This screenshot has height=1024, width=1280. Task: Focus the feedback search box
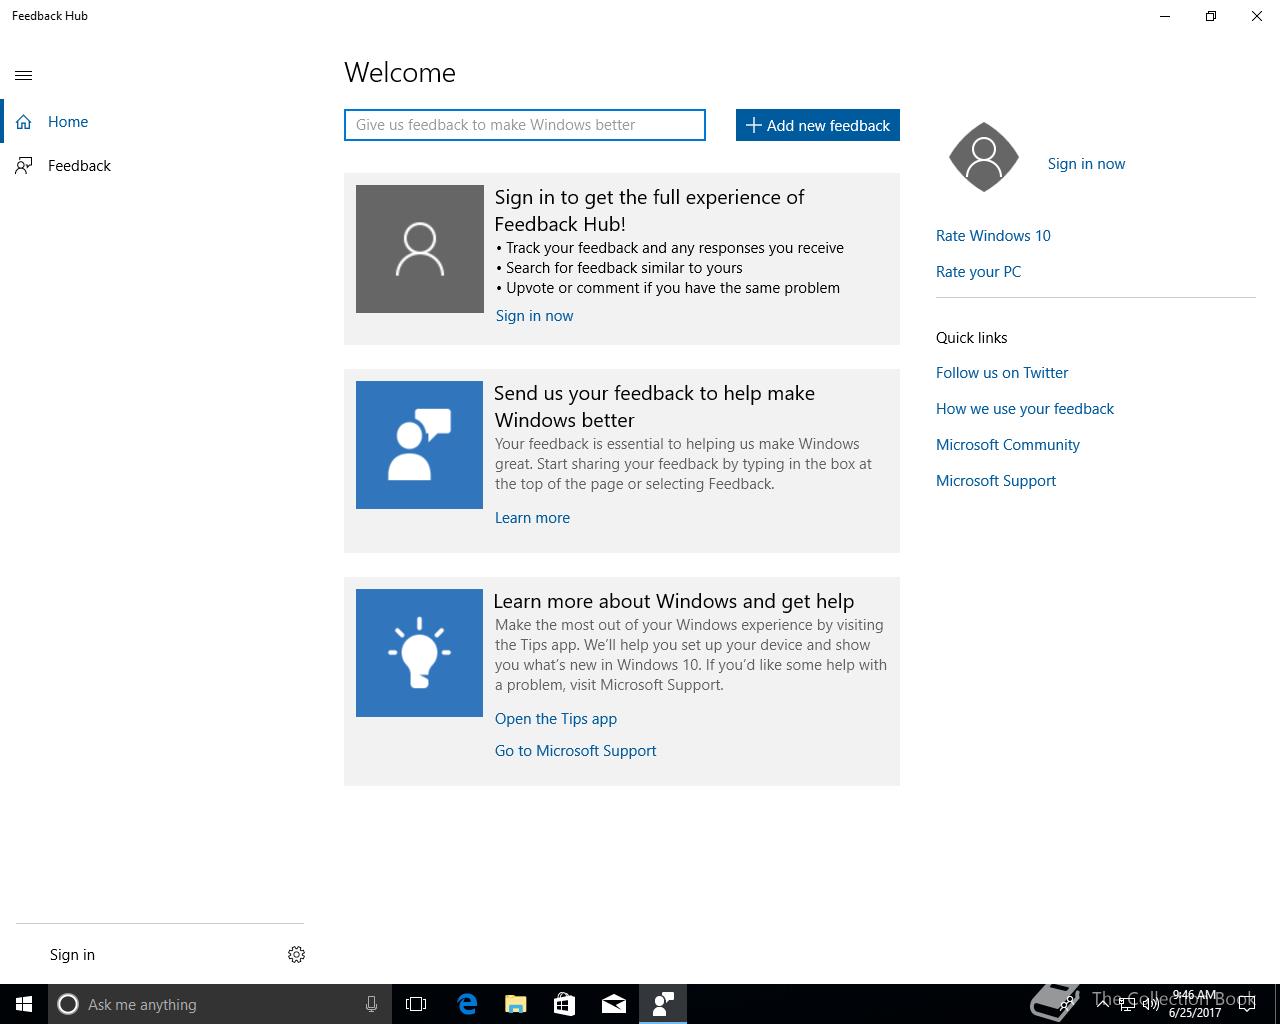click(525, 125)
